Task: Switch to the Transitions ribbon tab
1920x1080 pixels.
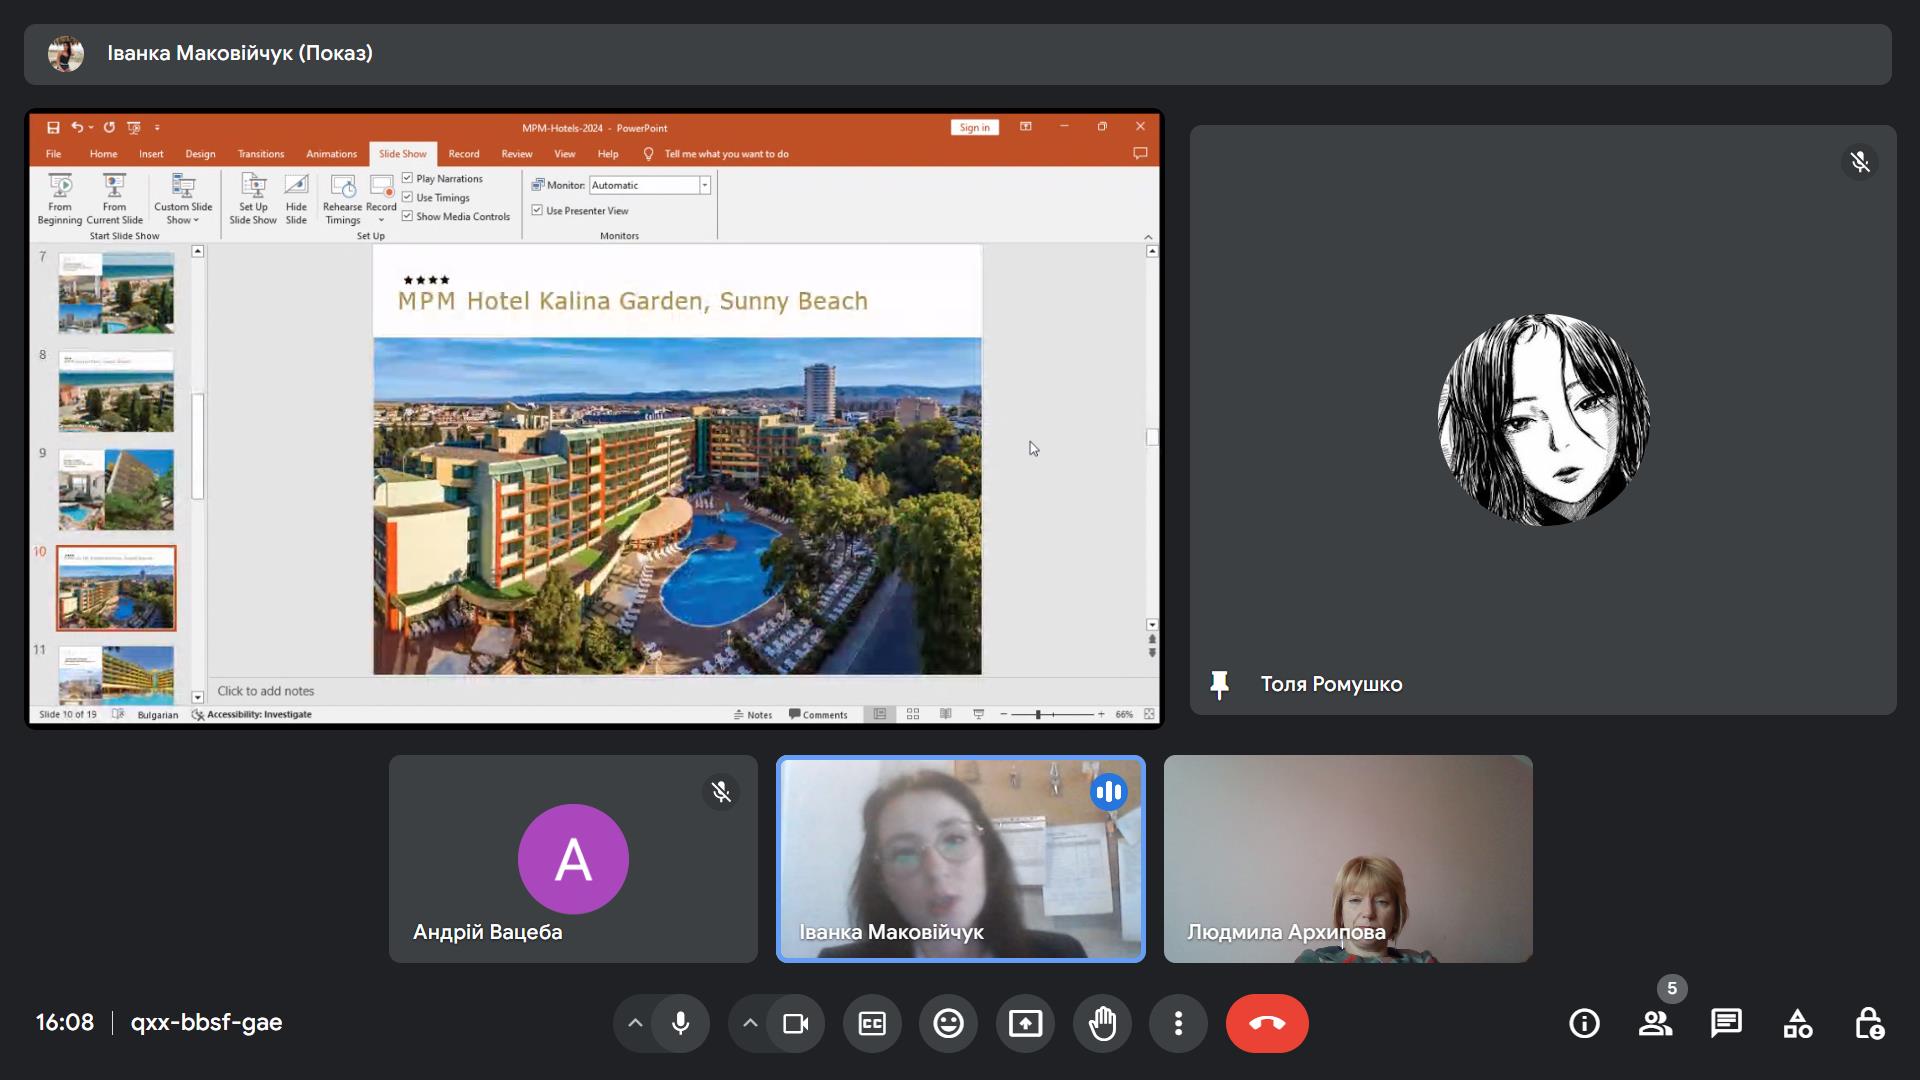Action: pos(261,154)
